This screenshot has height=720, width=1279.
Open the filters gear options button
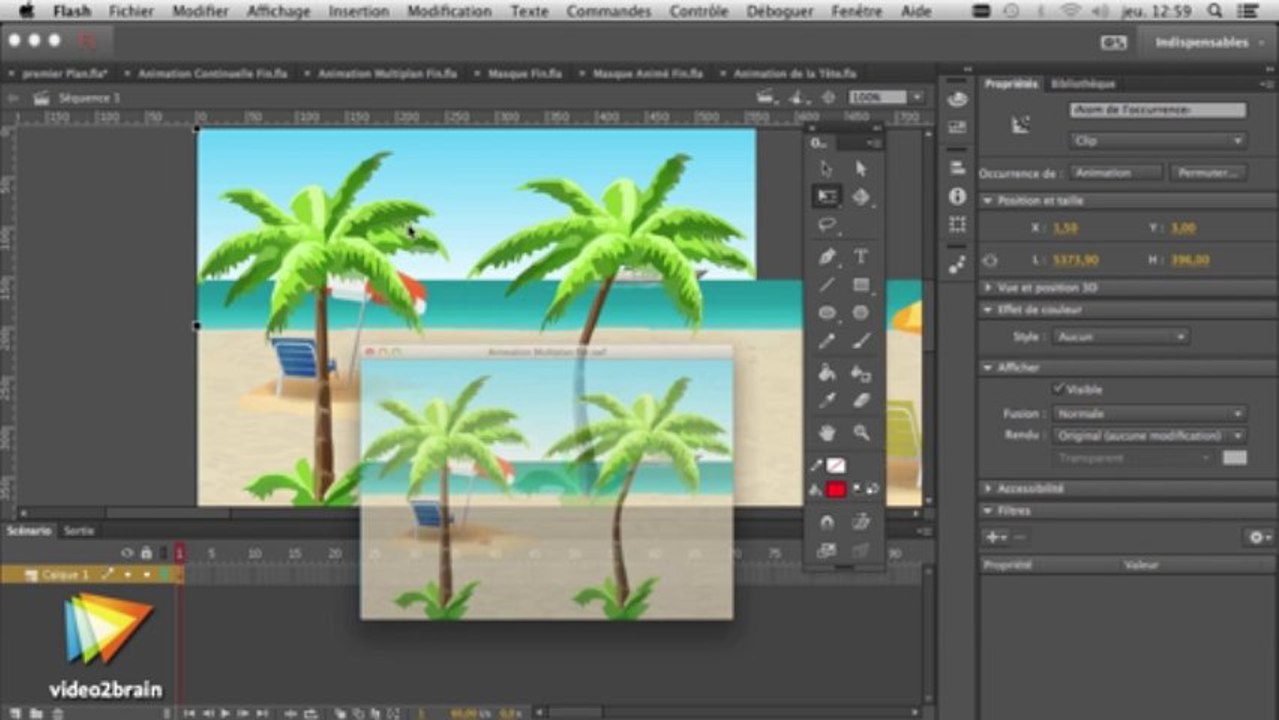(x=1258, y=537)
